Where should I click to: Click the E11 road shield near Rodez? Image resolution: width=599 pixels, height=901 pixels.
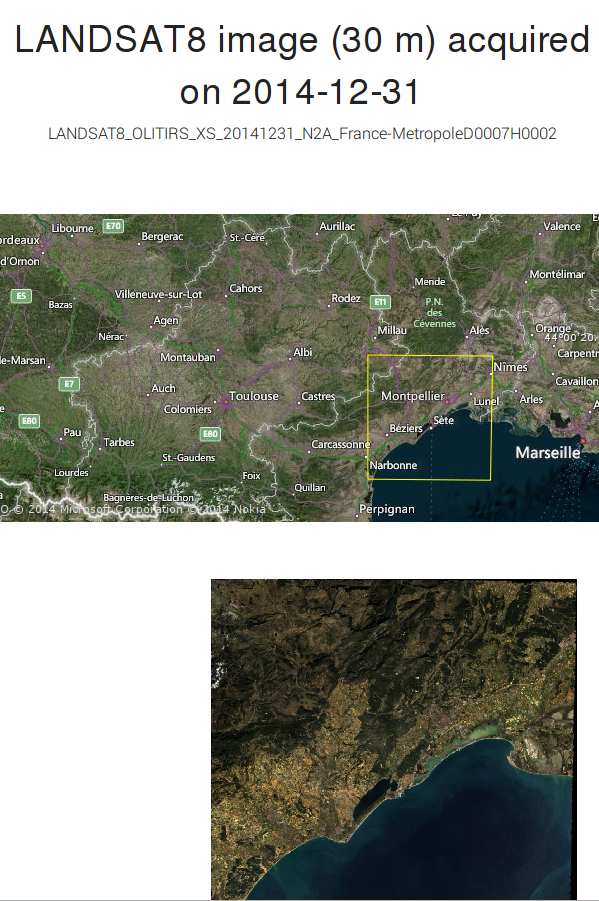point(380,302)
